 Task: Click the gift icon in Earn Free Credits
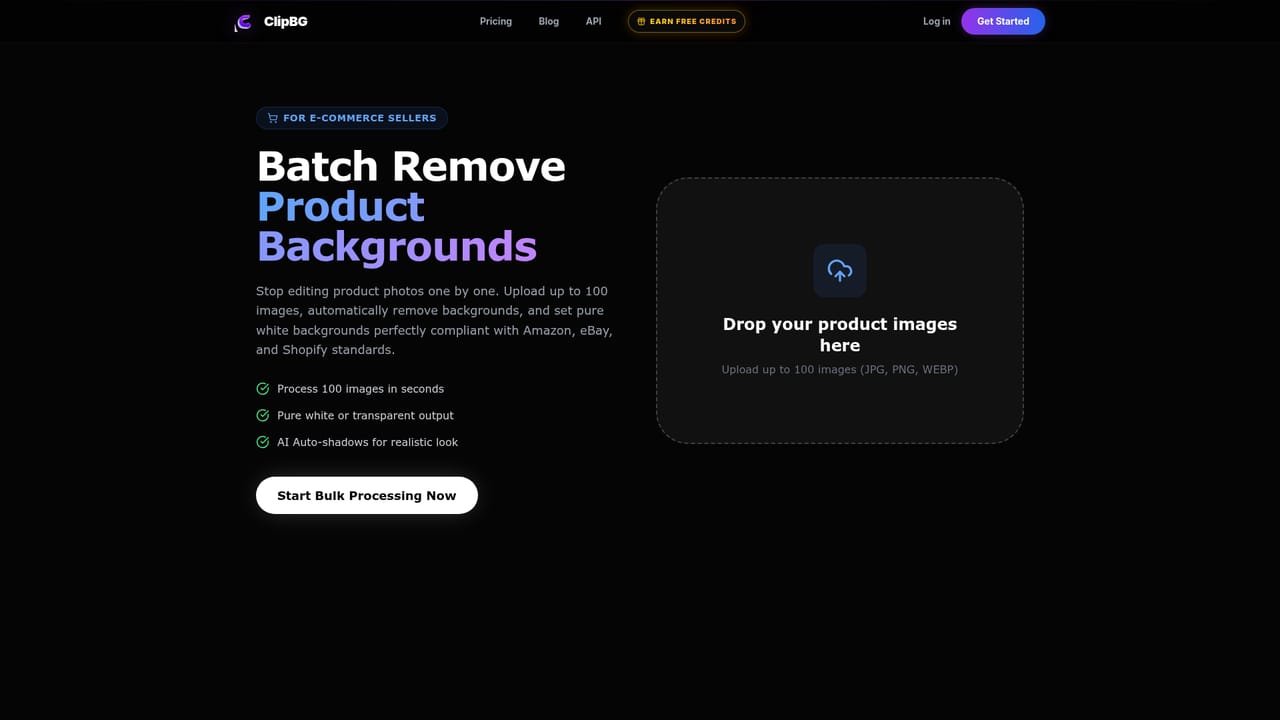point(642,21)
